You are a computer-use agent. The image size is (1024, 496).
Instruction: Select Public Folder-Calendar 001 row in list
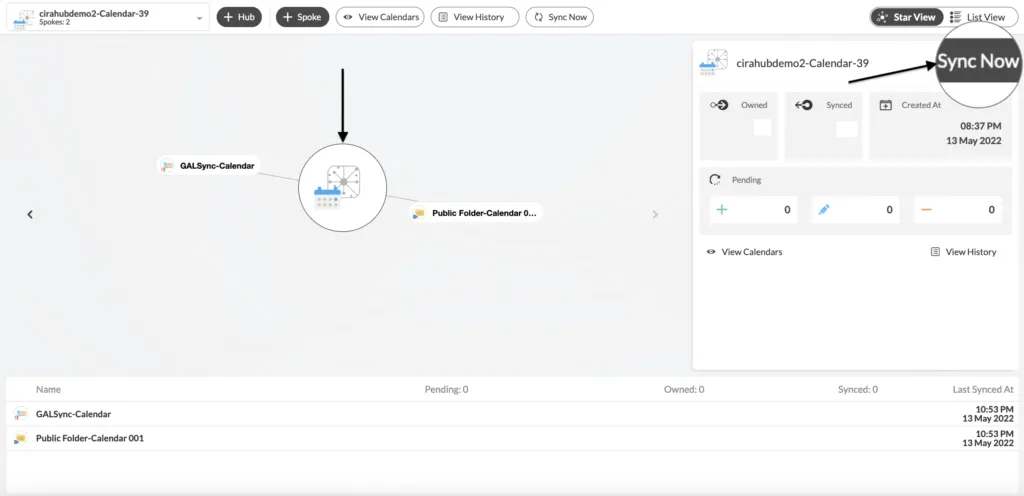click(512, 439)
